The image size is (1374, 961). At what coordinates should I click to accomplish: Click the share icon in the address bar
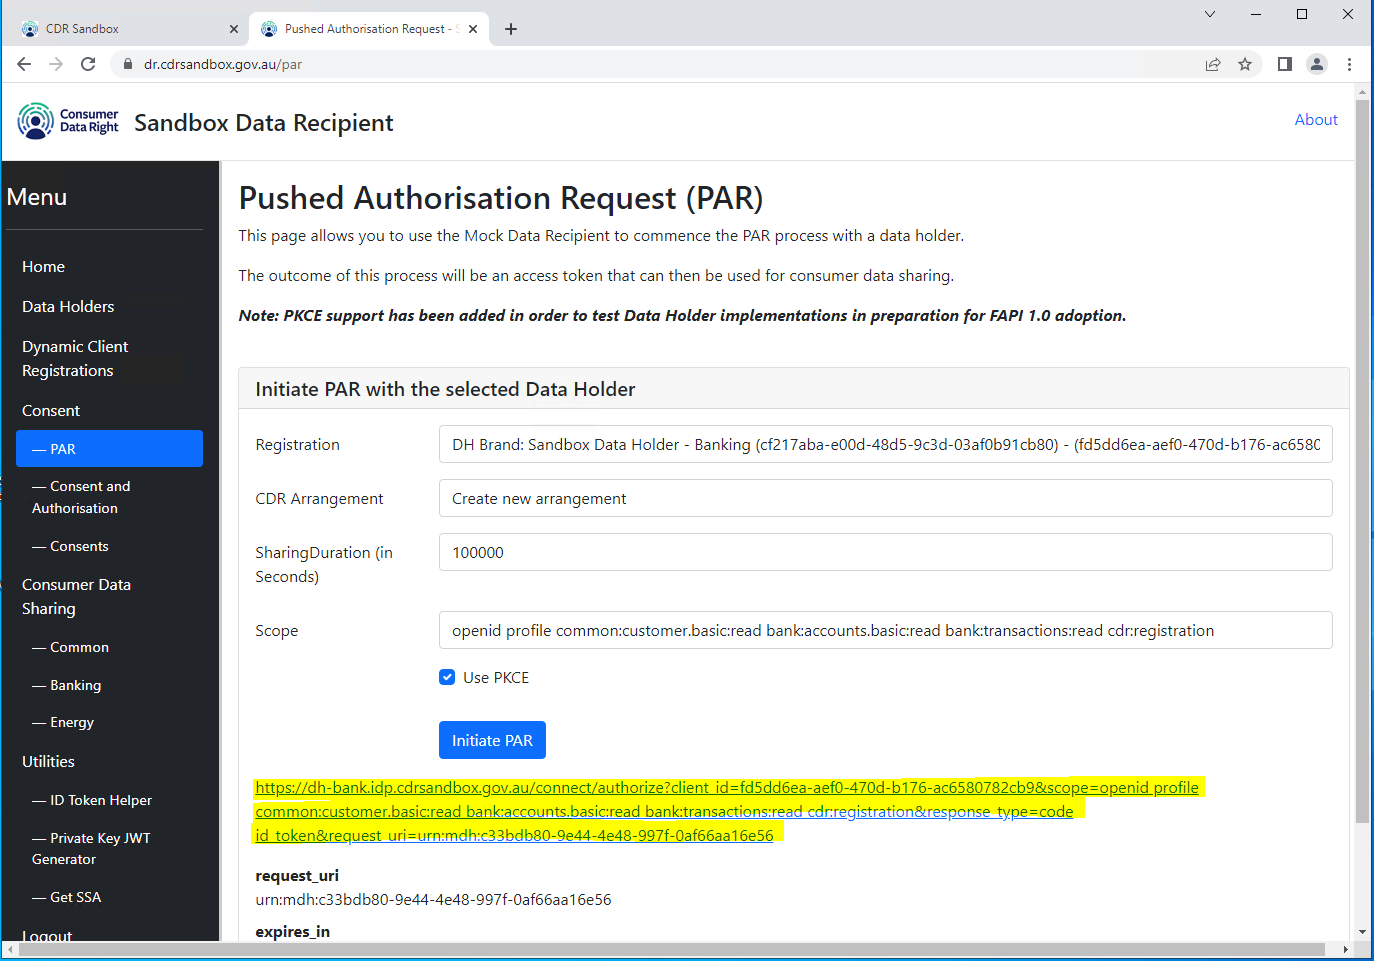1213,63
